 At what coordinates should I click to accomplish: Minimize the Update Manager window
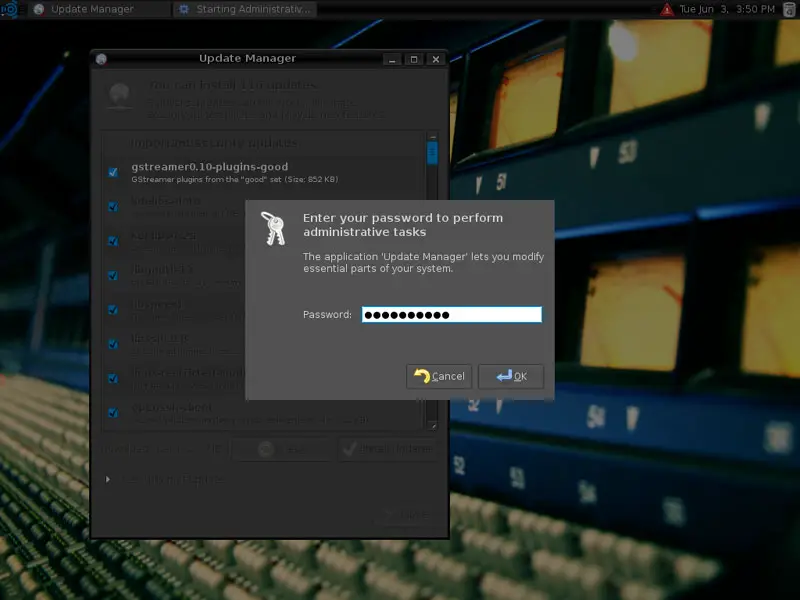392,60
